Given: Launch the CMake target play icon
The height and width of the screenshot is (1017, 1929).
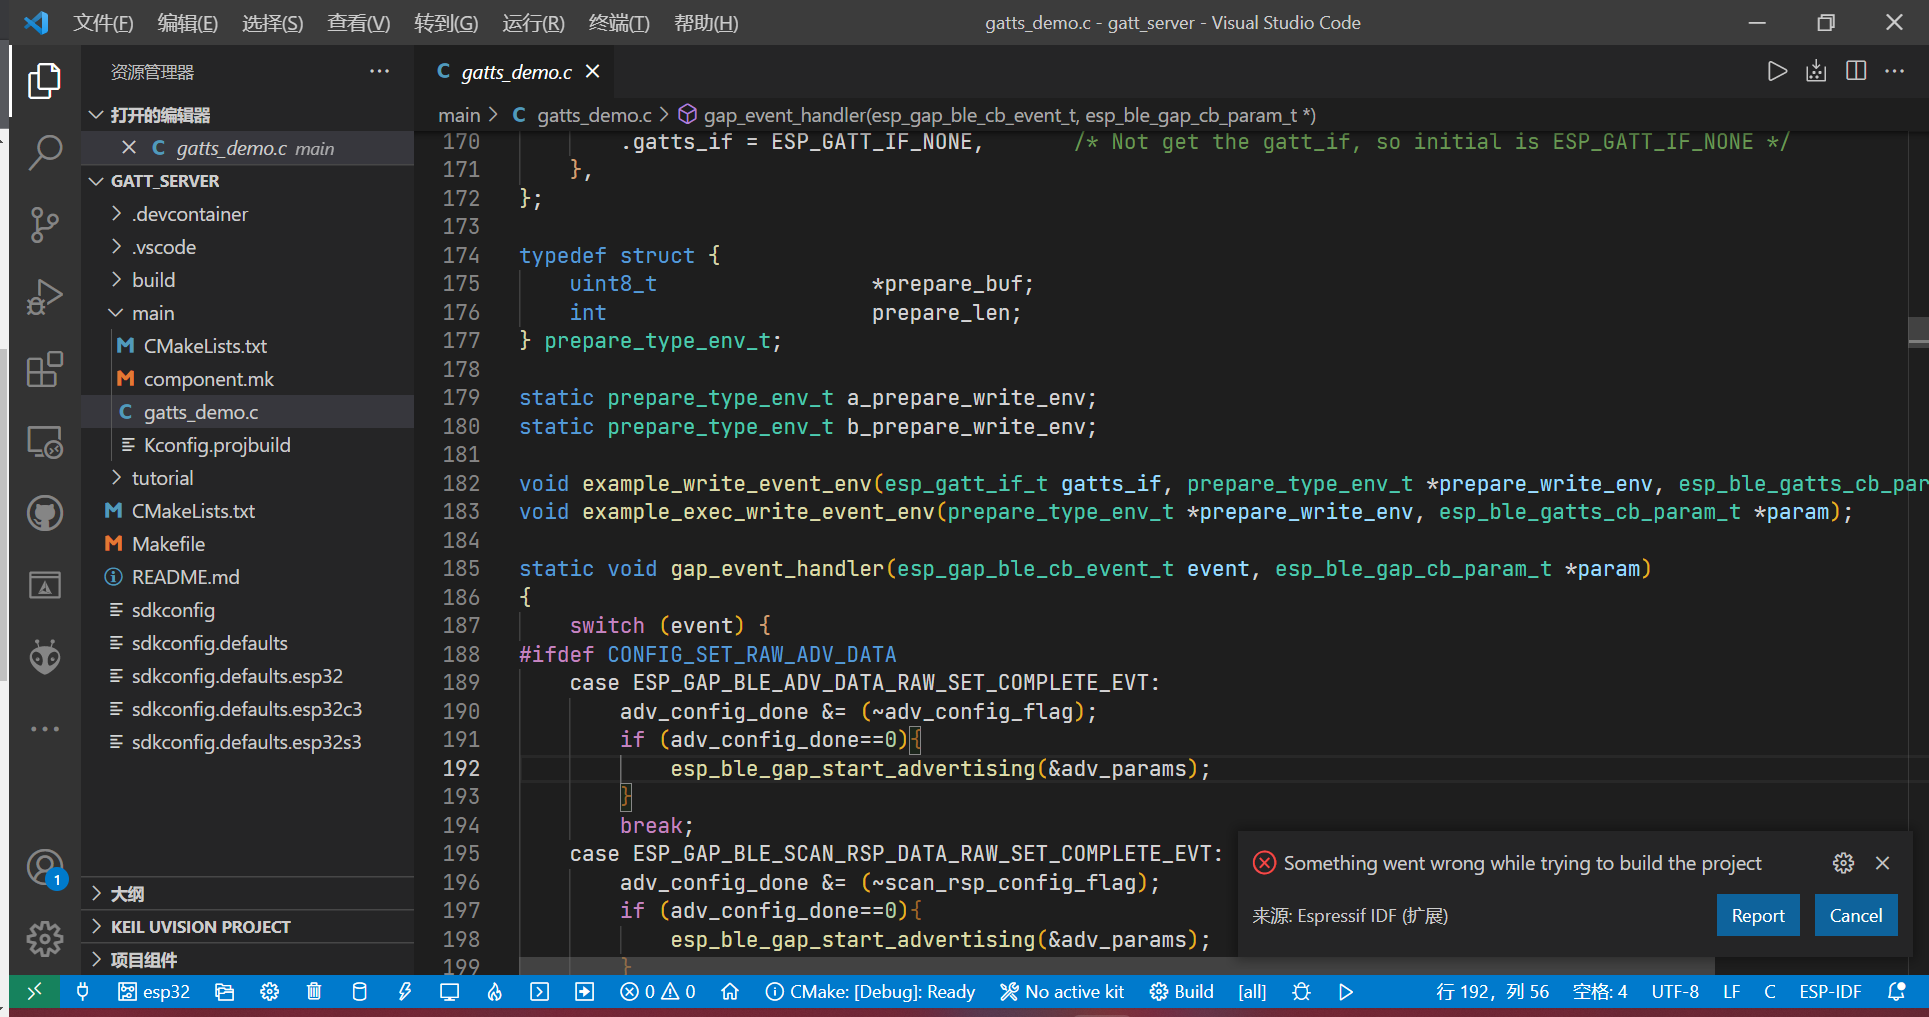Looking at the screenshot, I should (1346, 991).
